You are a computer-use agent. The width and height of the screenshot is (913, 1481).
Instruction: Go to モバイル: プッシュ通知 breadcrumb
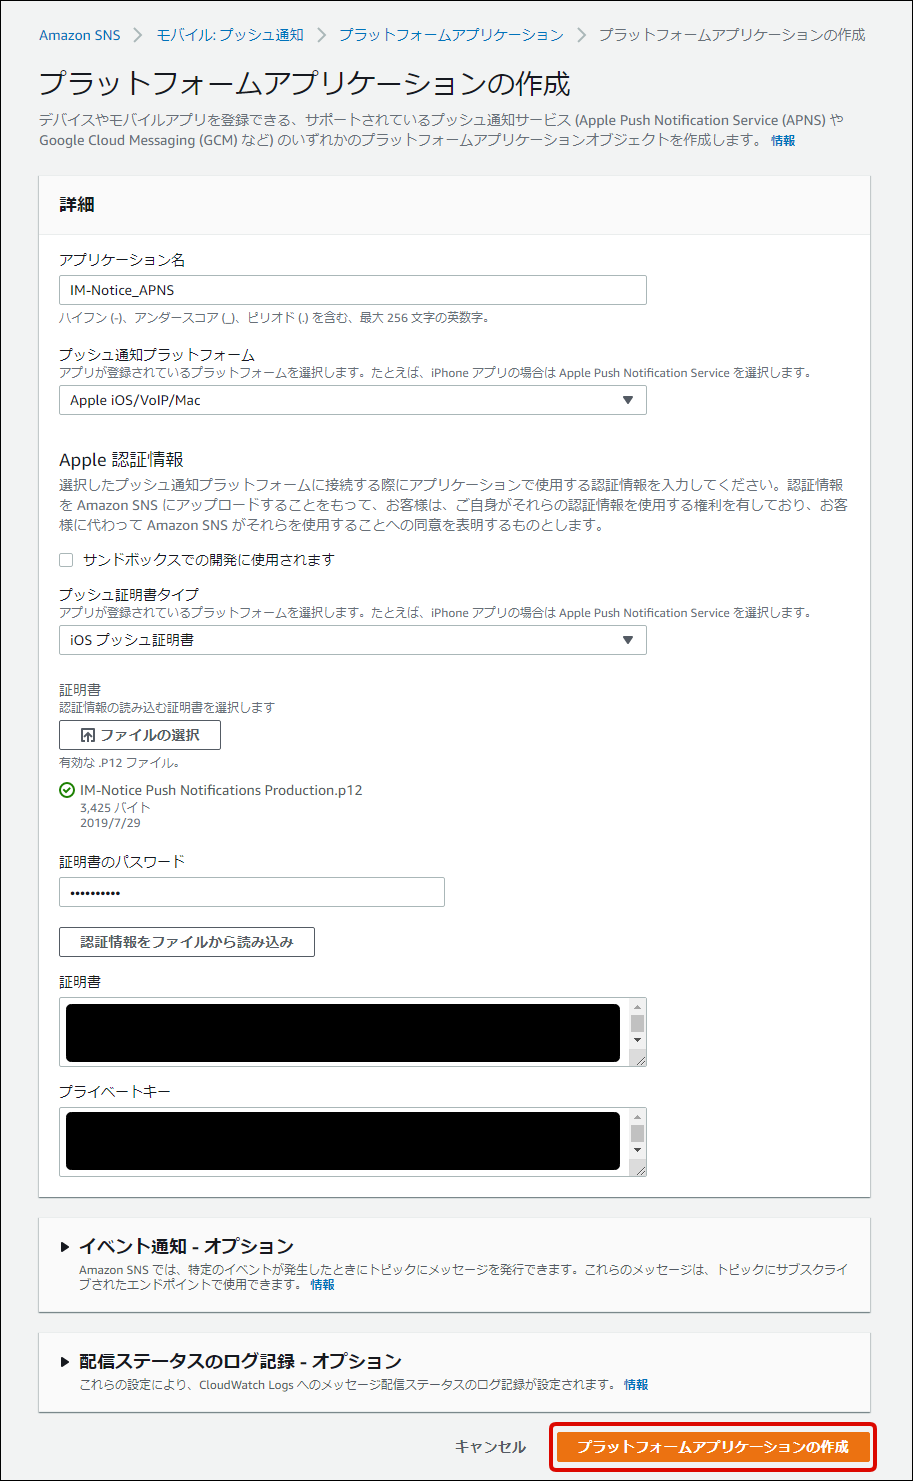tap(230, 35)
